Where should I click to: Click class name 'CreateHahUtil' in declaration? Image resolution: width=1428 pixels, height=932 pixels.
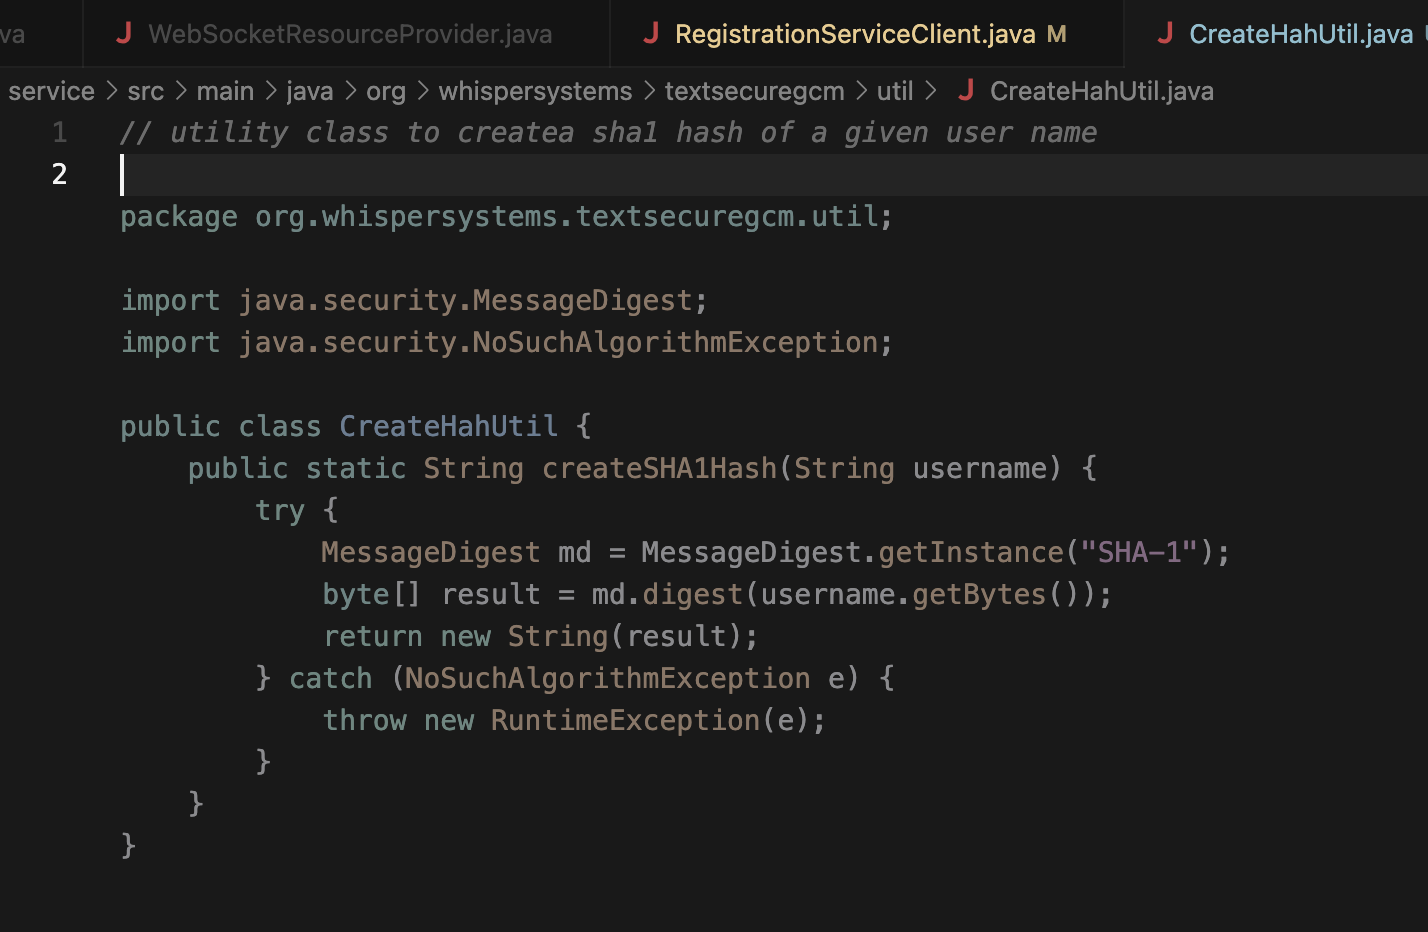tap(448, 426)
